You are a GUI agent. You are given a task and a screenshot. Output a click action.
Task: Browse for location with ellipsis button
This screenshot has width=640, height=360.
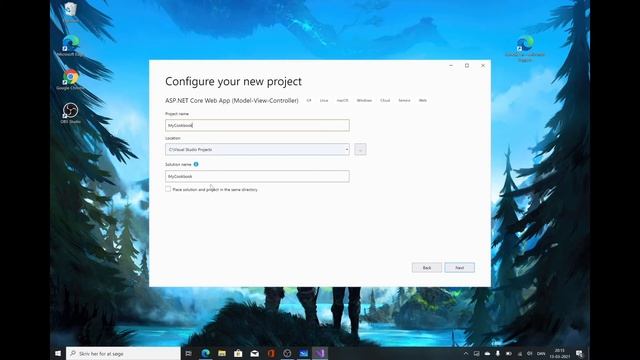tap(360, 149)
